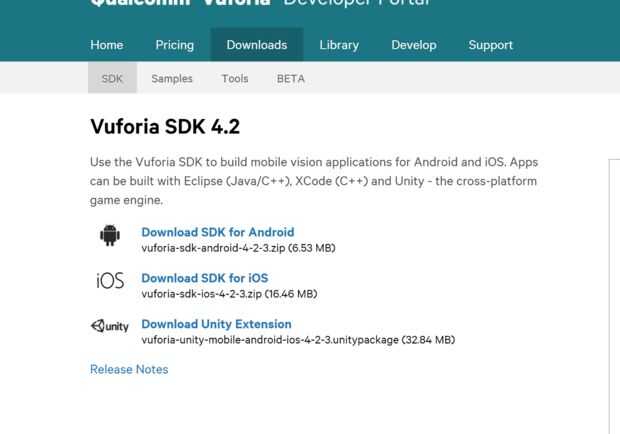Switch to the Tools sub-tab
620x434 pixels.
tap(235, 79)
